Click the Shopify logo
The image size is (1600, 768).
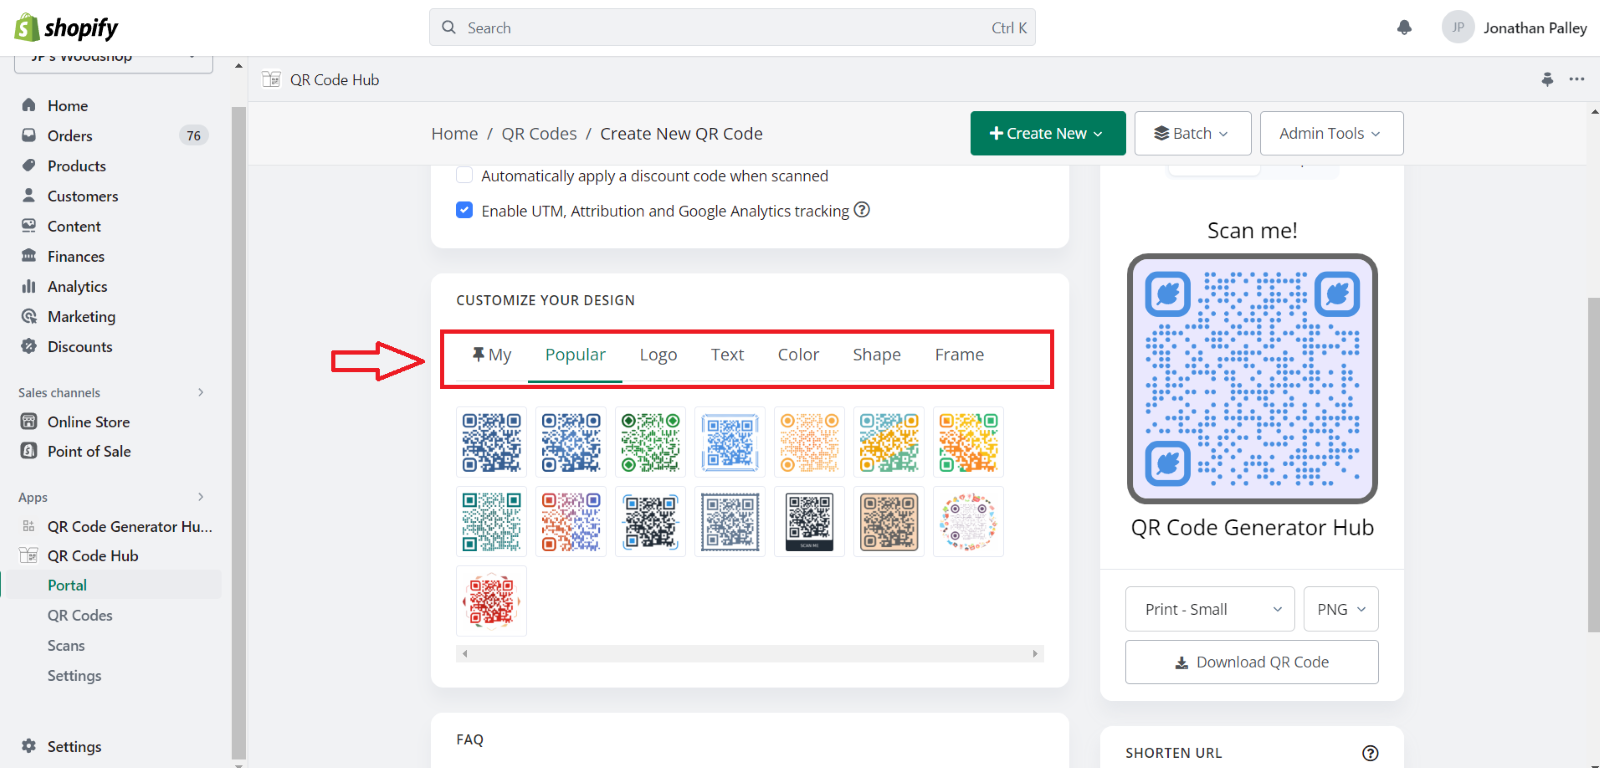click(x=66, y=28)
